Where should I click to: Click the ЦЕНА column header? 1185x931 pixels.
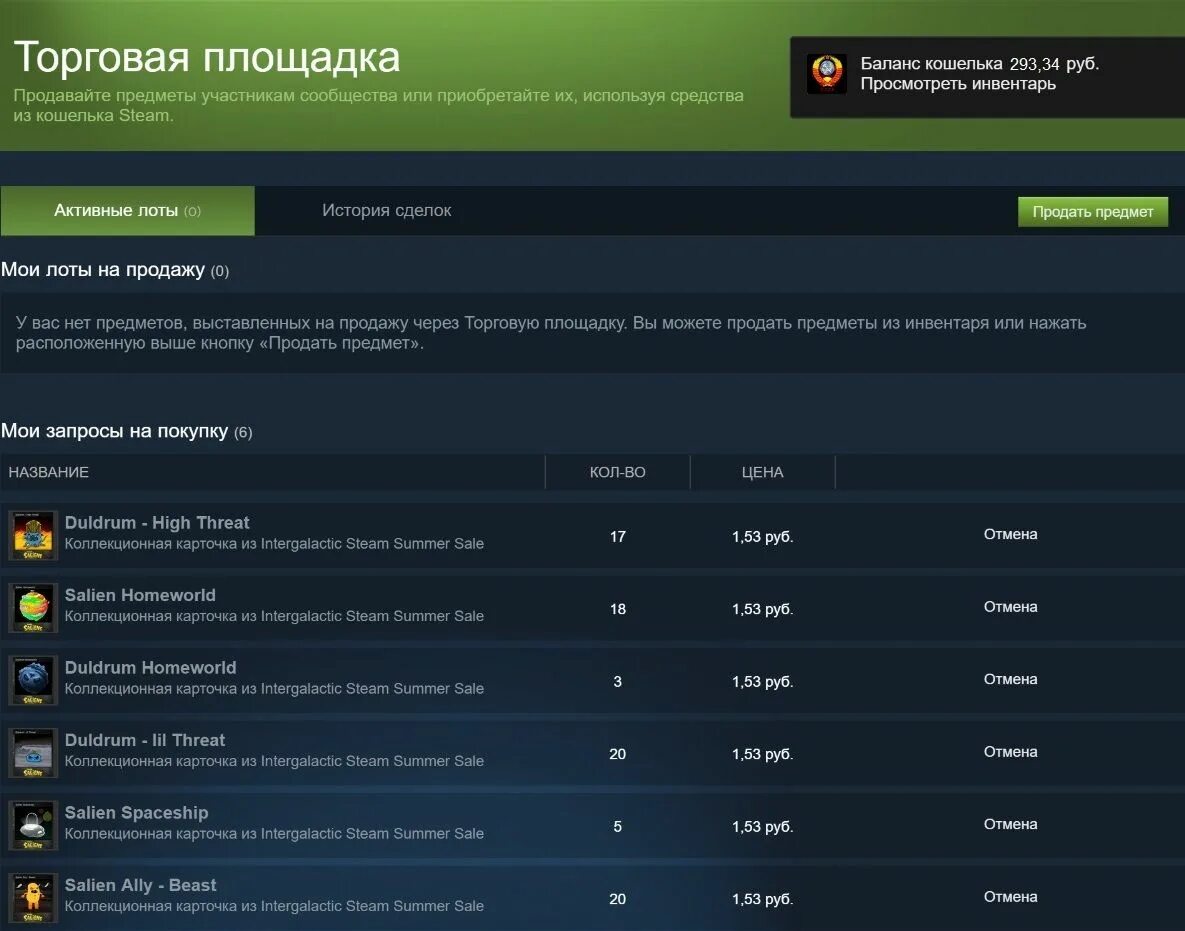(763, 472)
